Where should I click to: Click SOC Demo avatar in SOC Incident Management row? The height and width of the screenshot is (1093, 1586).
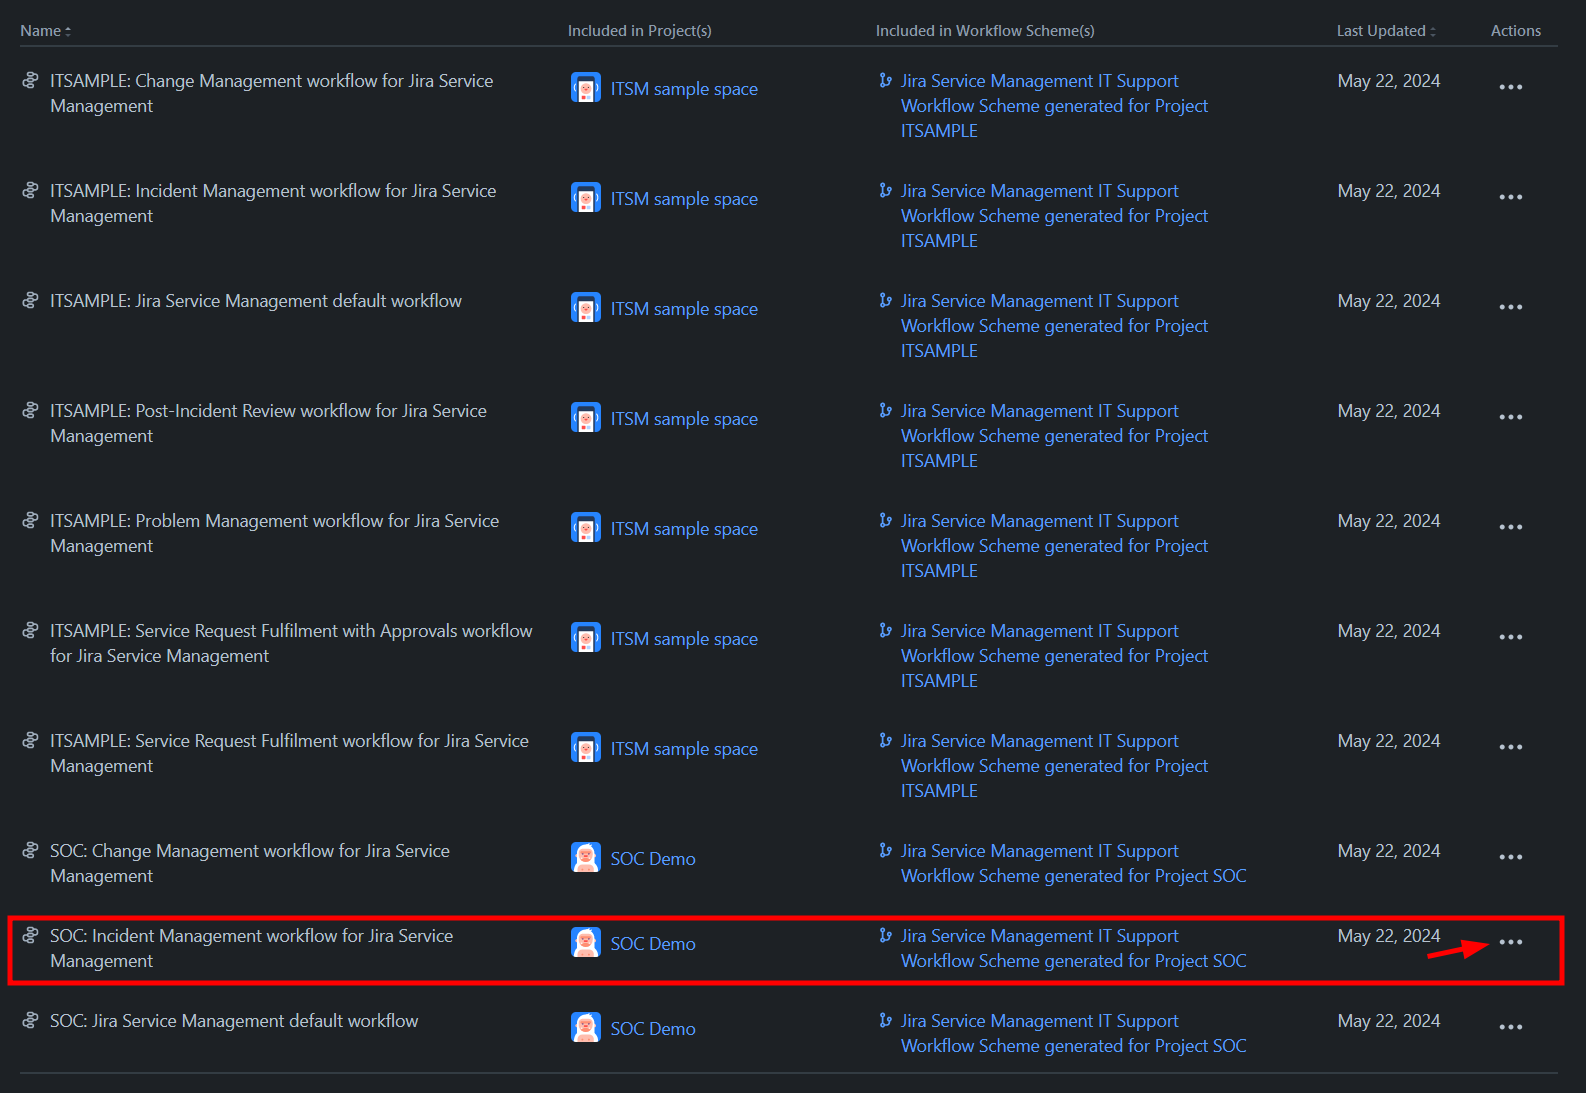click(x=586, y=943)
